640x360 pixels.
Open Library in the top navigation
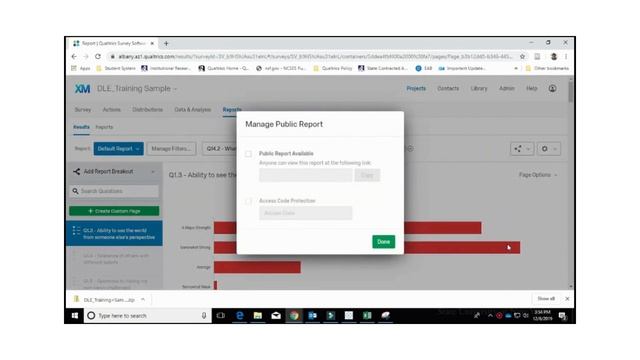click(x=479, y=89)
